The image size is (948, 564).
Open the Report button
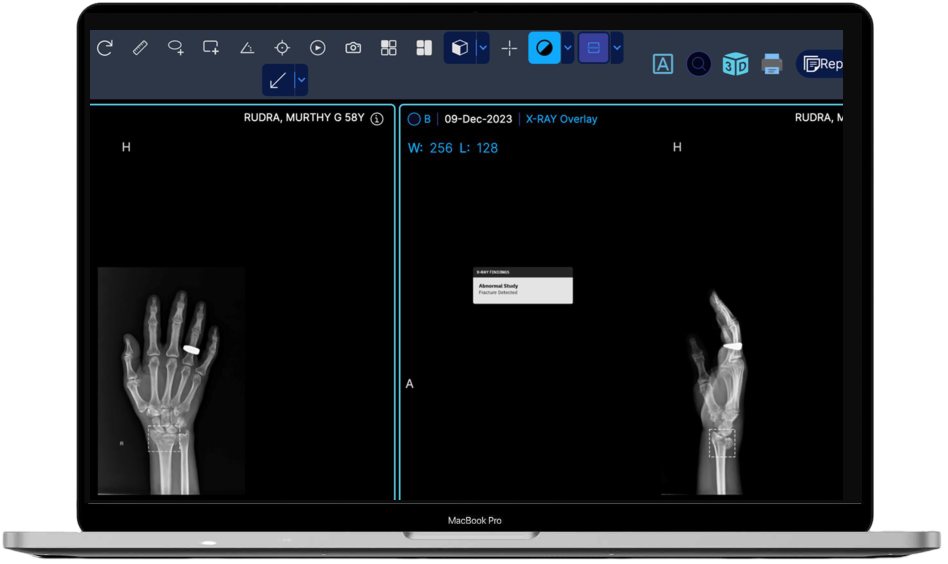(x=820, y=64)
